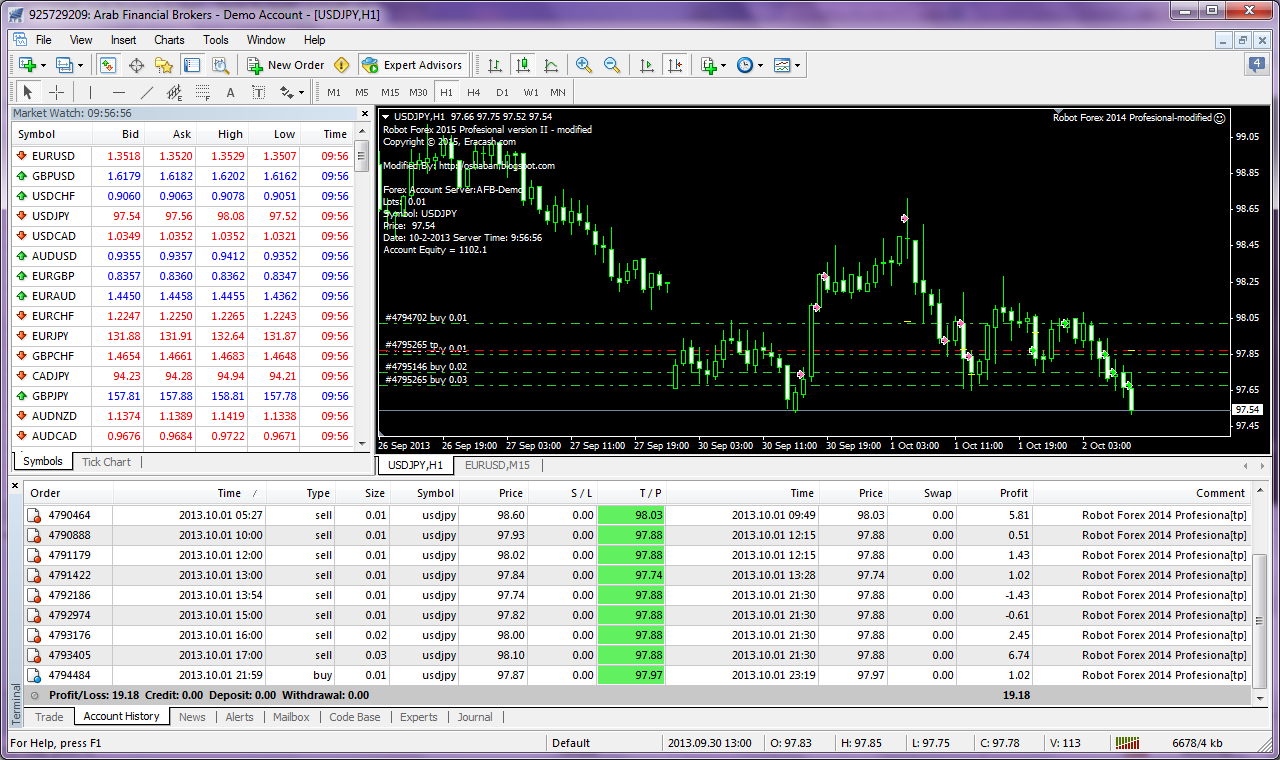This screenshot has width=1280, height=760.
Task: Open the Periods dropdown arrow
Action: pos(760,66)
